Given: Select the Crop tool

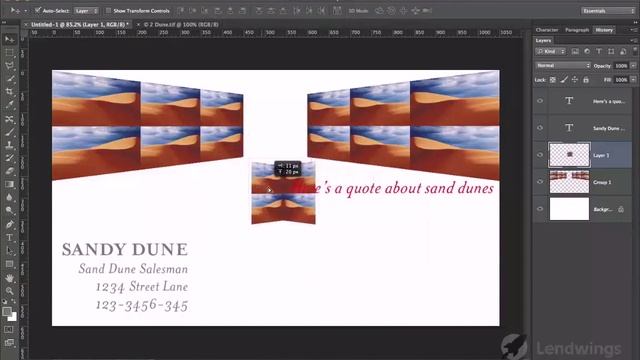Looking at the screenshot, I should [x=9, y=91].
